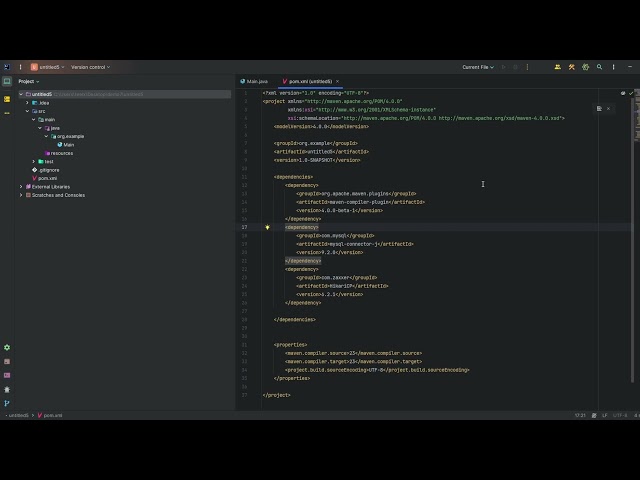Image resolution: width=640 pixels, height=480 pixels.
Task: Click the mysql-connector-j artifactId line
Action: click(355, 244)
